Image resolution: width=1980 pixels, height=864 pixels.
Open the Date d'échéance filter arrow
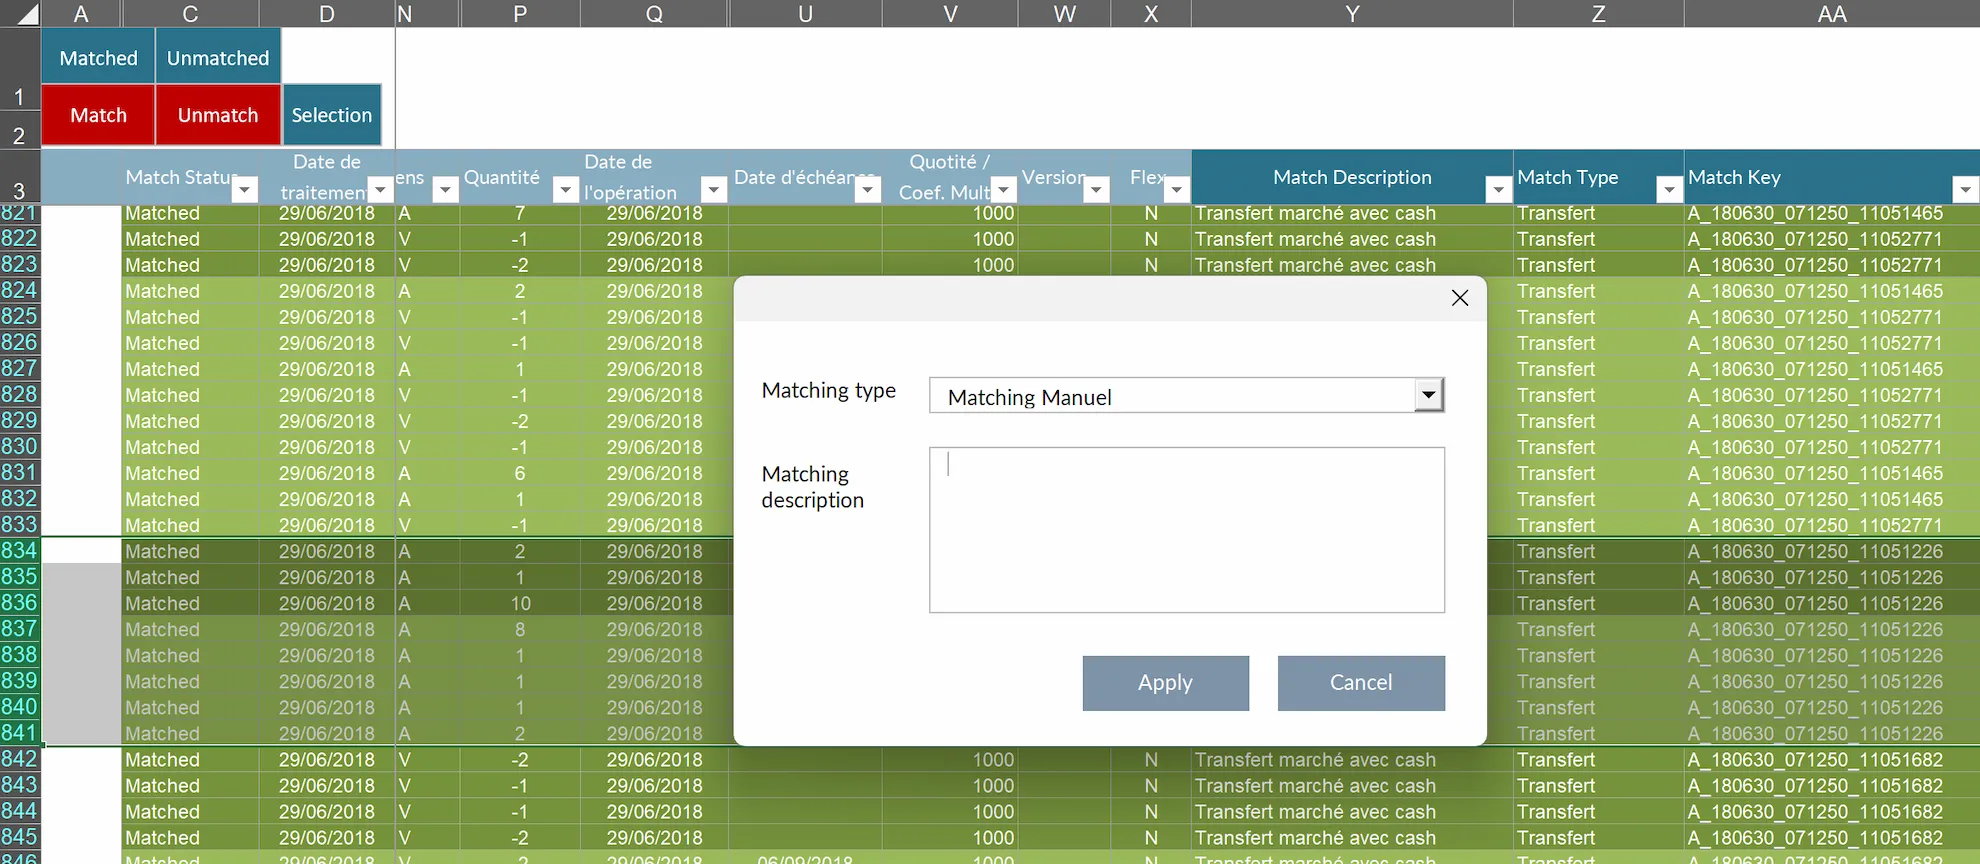pos(868,190)
